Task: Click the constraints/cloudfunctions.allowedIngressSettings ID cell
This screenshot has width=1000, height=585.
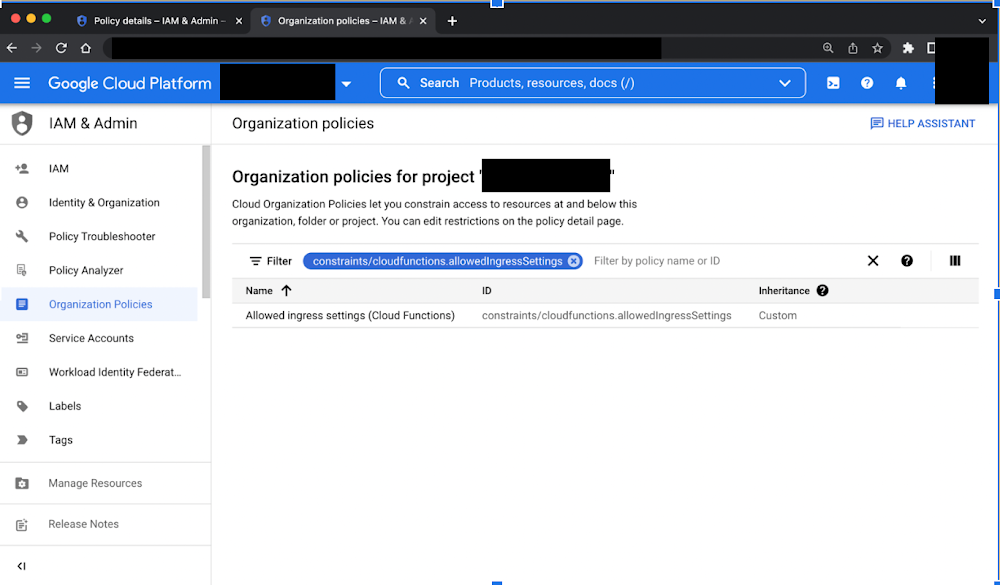Action: click(x=607, y=315)
